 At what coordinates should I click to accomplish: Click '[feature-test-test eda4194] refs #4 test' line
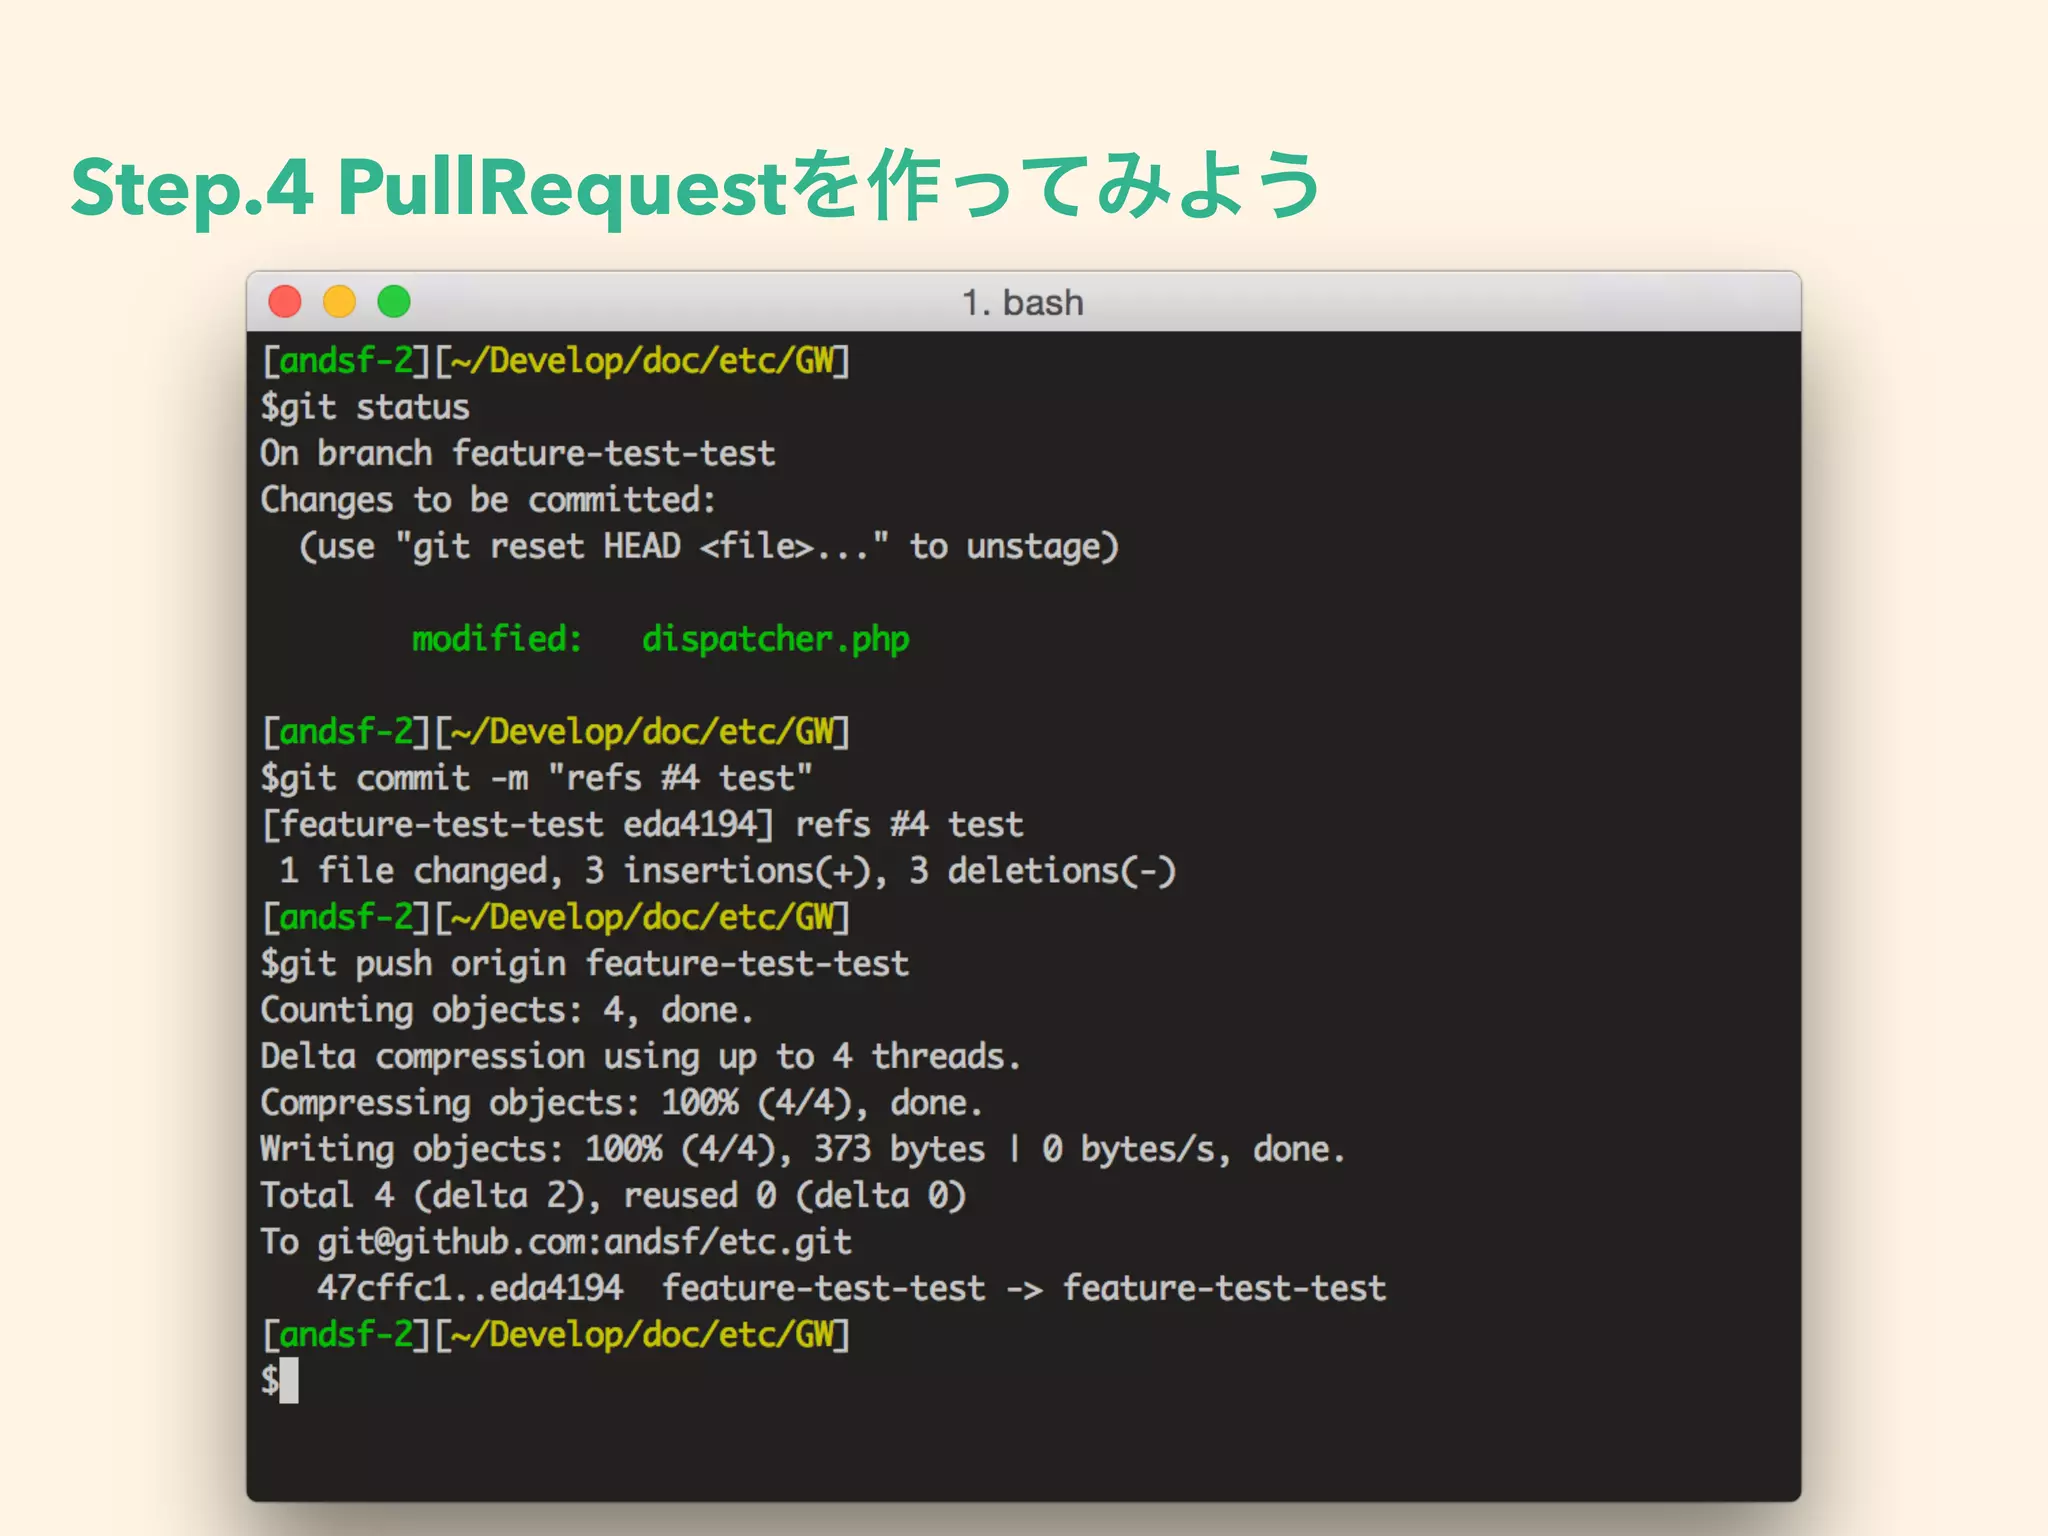(642, 825)
